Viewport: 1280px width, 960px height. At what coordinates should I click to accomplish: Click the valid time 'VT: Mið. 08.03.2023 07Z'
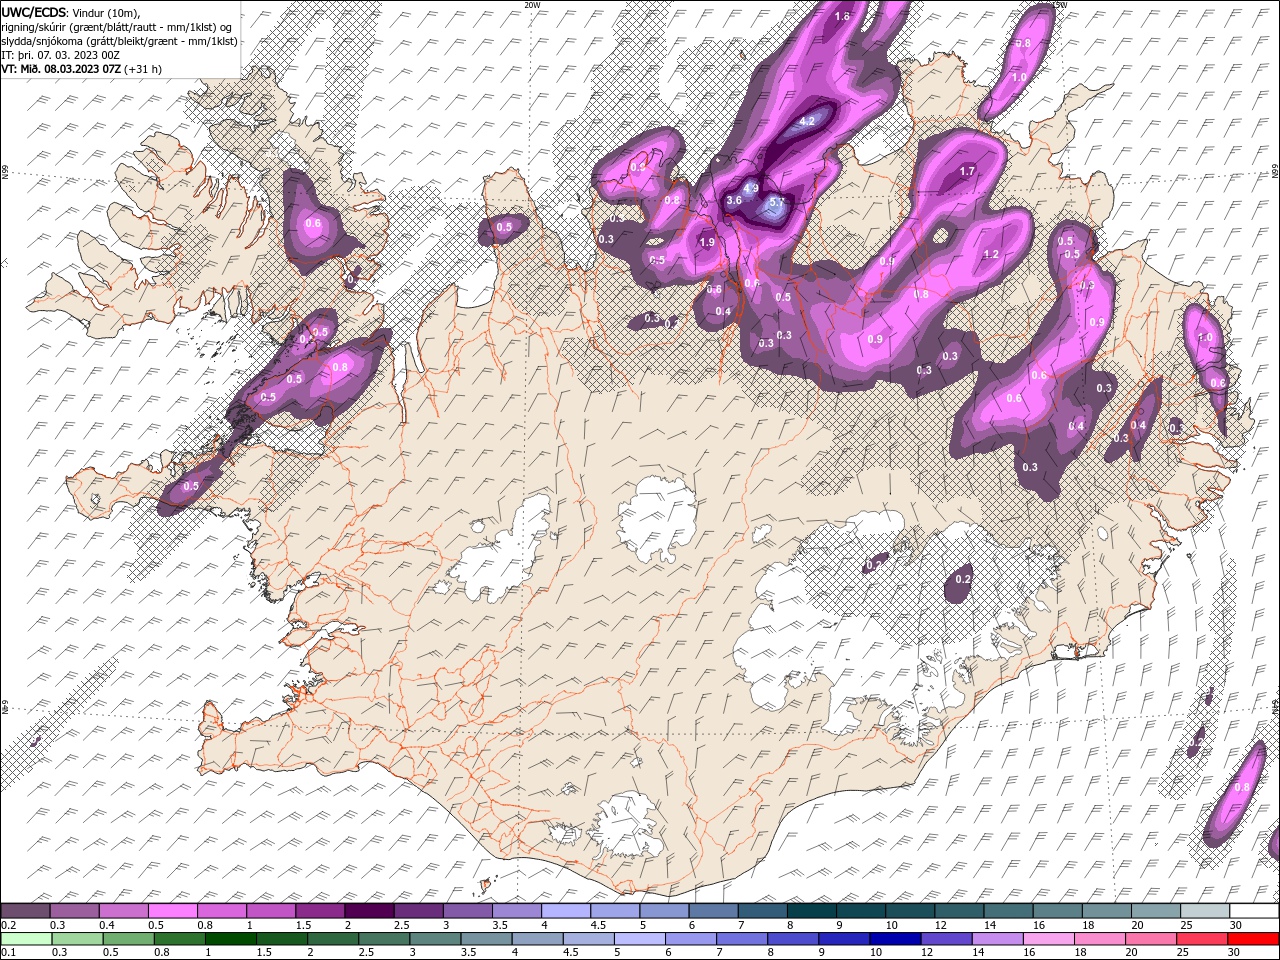point(61,68)
